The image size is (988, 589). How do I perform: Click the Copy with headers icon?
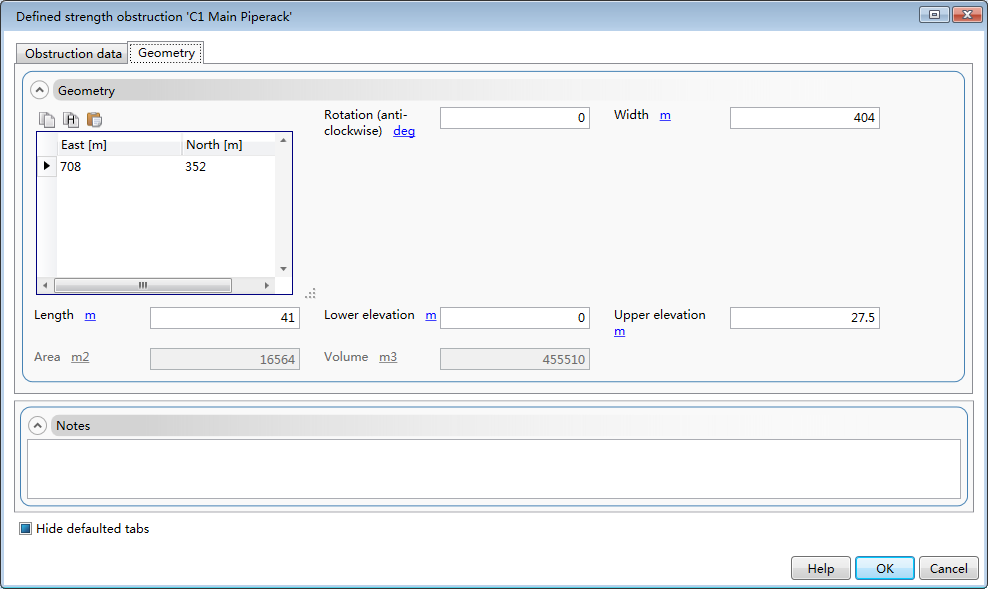coord(71,120)
